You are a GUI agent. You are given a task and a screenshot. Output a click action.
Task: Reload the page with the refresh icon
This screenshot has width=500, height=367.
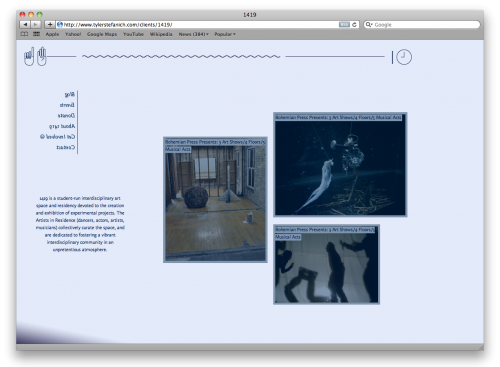(354, 25)
